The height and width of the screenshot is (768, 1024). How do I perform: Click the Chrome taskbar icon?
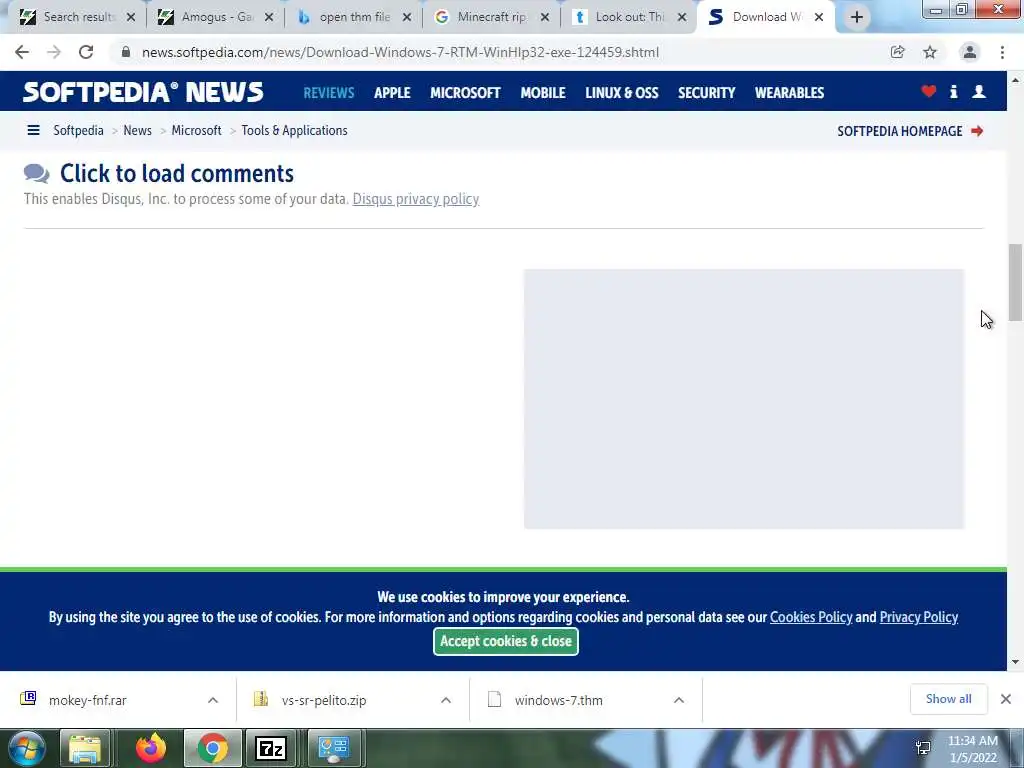pyautogui.click(x=213, y=748)
